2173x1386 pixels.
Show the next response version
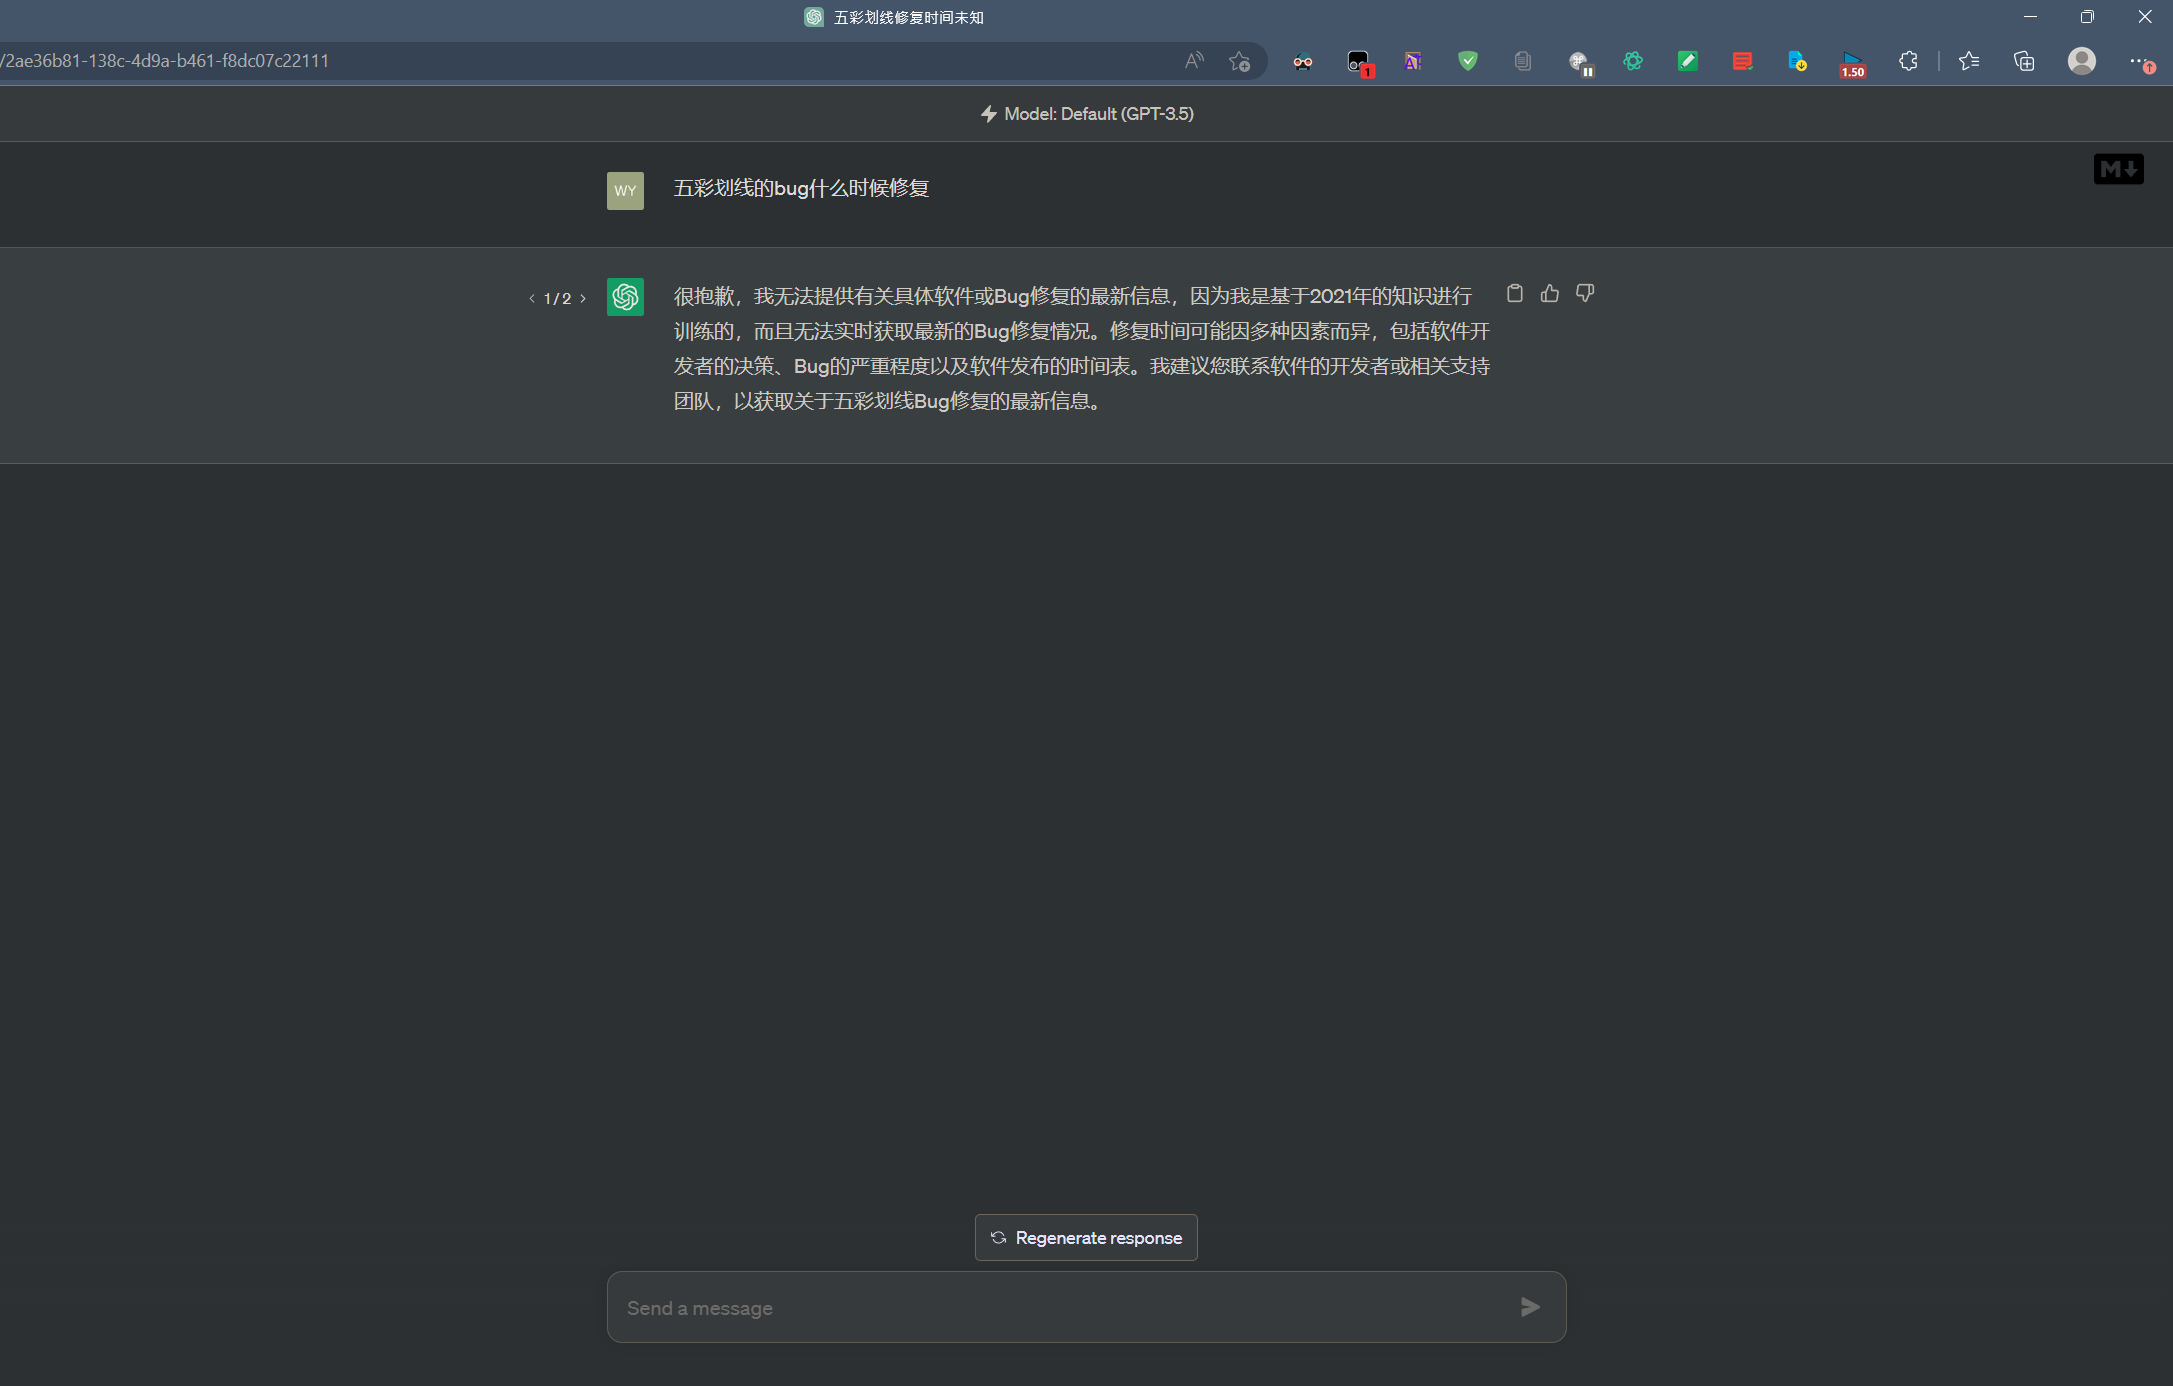(x=583, y=298)
